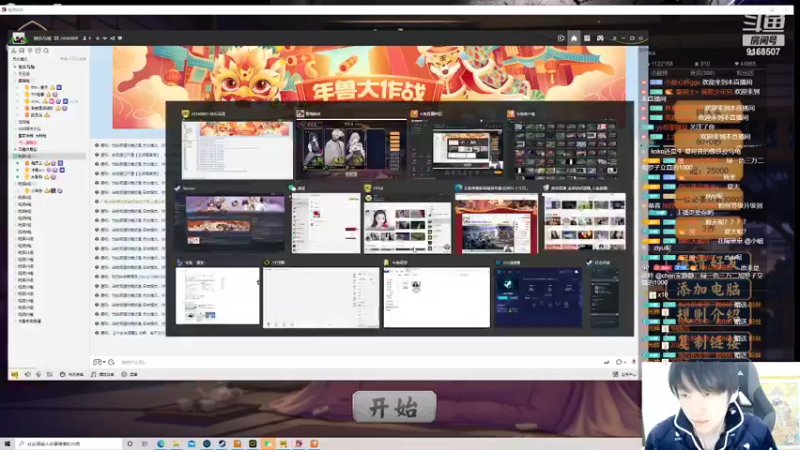The width and height of the screenshot is (800, 450).
Task: Click the YY channel avatar logo
Action: [x=19, y=38]
